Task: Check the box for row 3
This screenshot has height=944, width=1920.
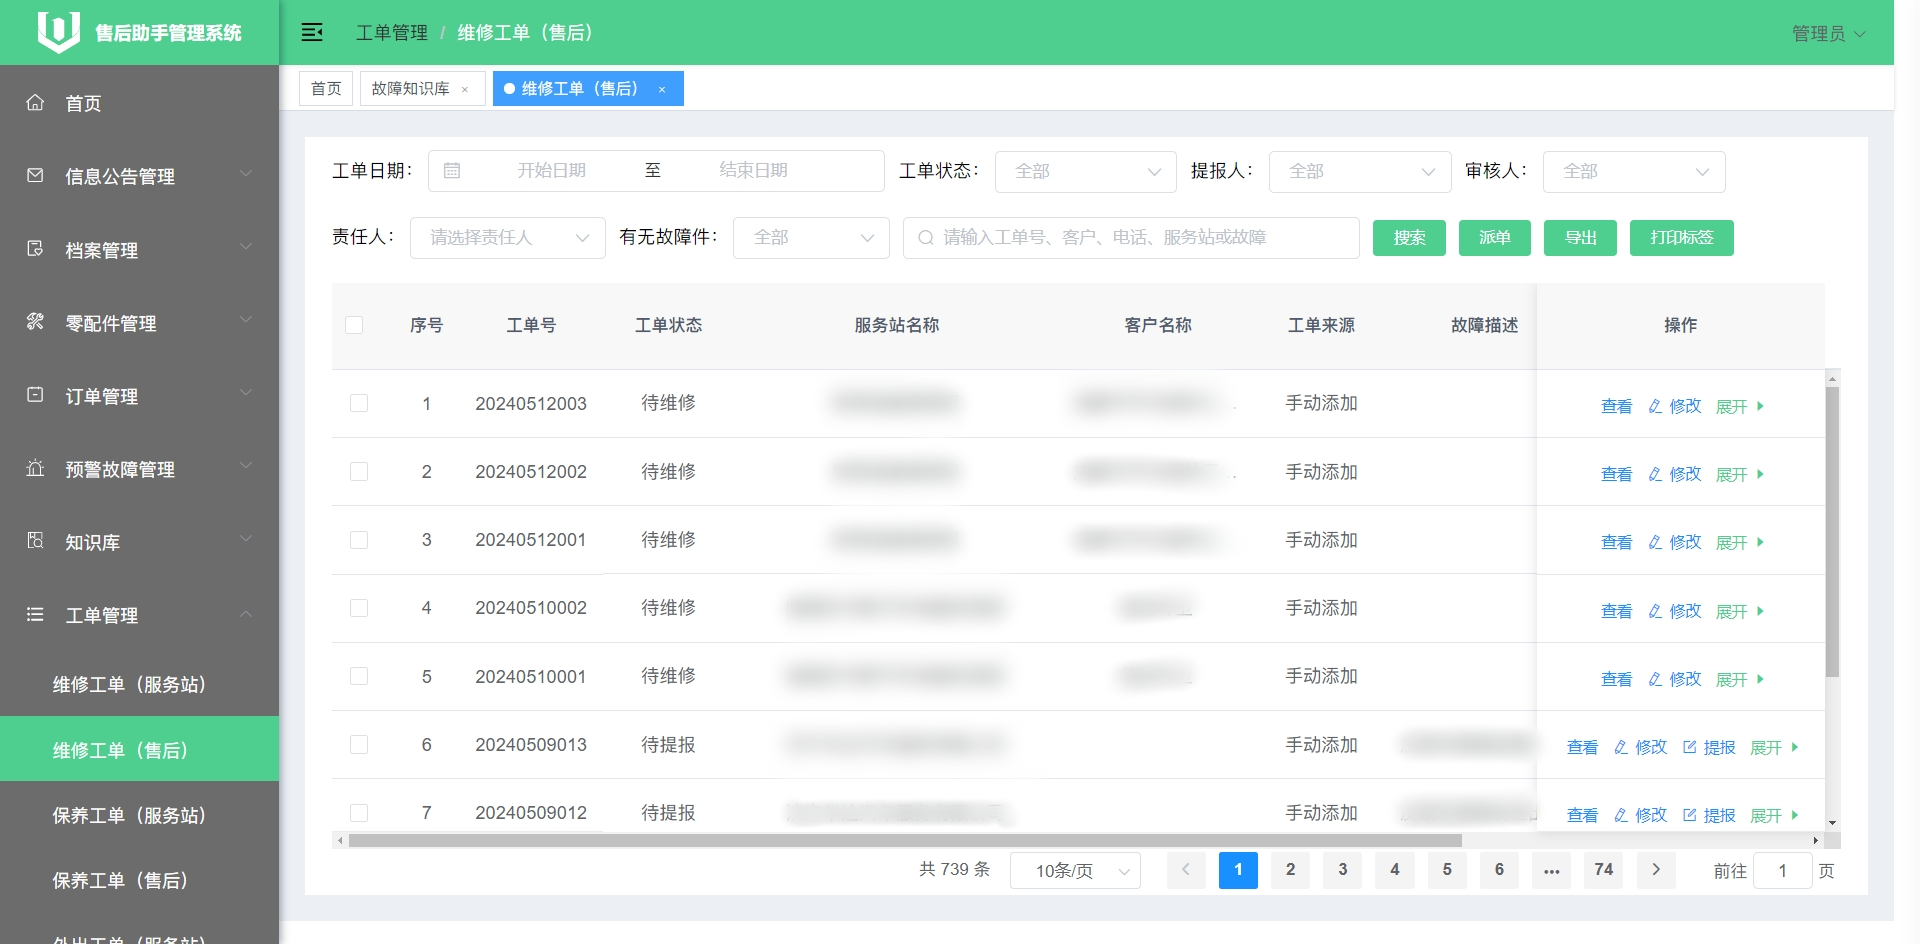Action: point(359,540)
